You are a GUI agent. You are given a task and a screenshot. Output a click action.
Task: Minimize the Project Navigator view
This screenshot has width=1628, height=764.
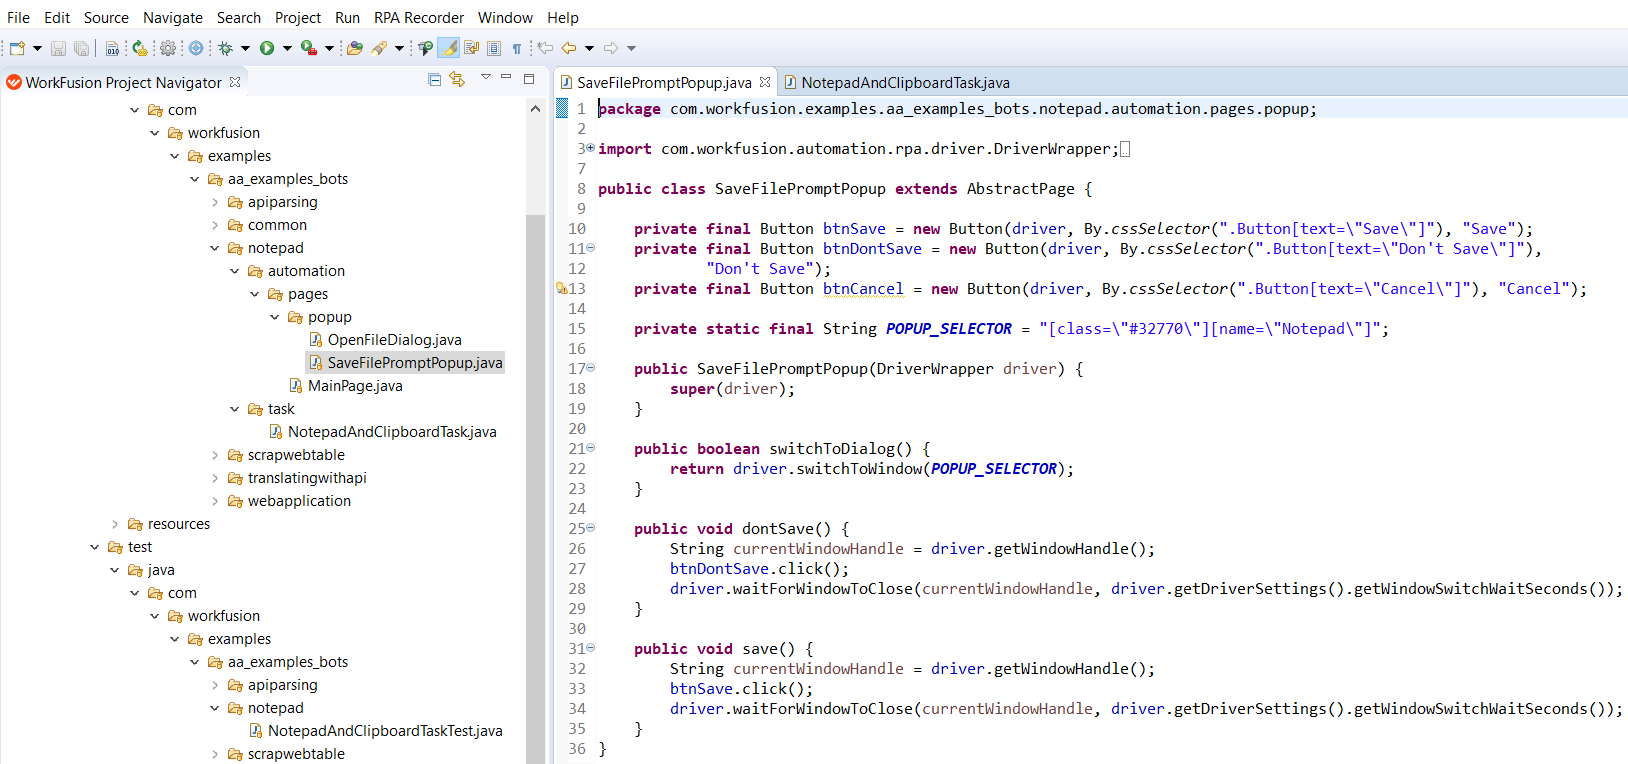[506, 78]
